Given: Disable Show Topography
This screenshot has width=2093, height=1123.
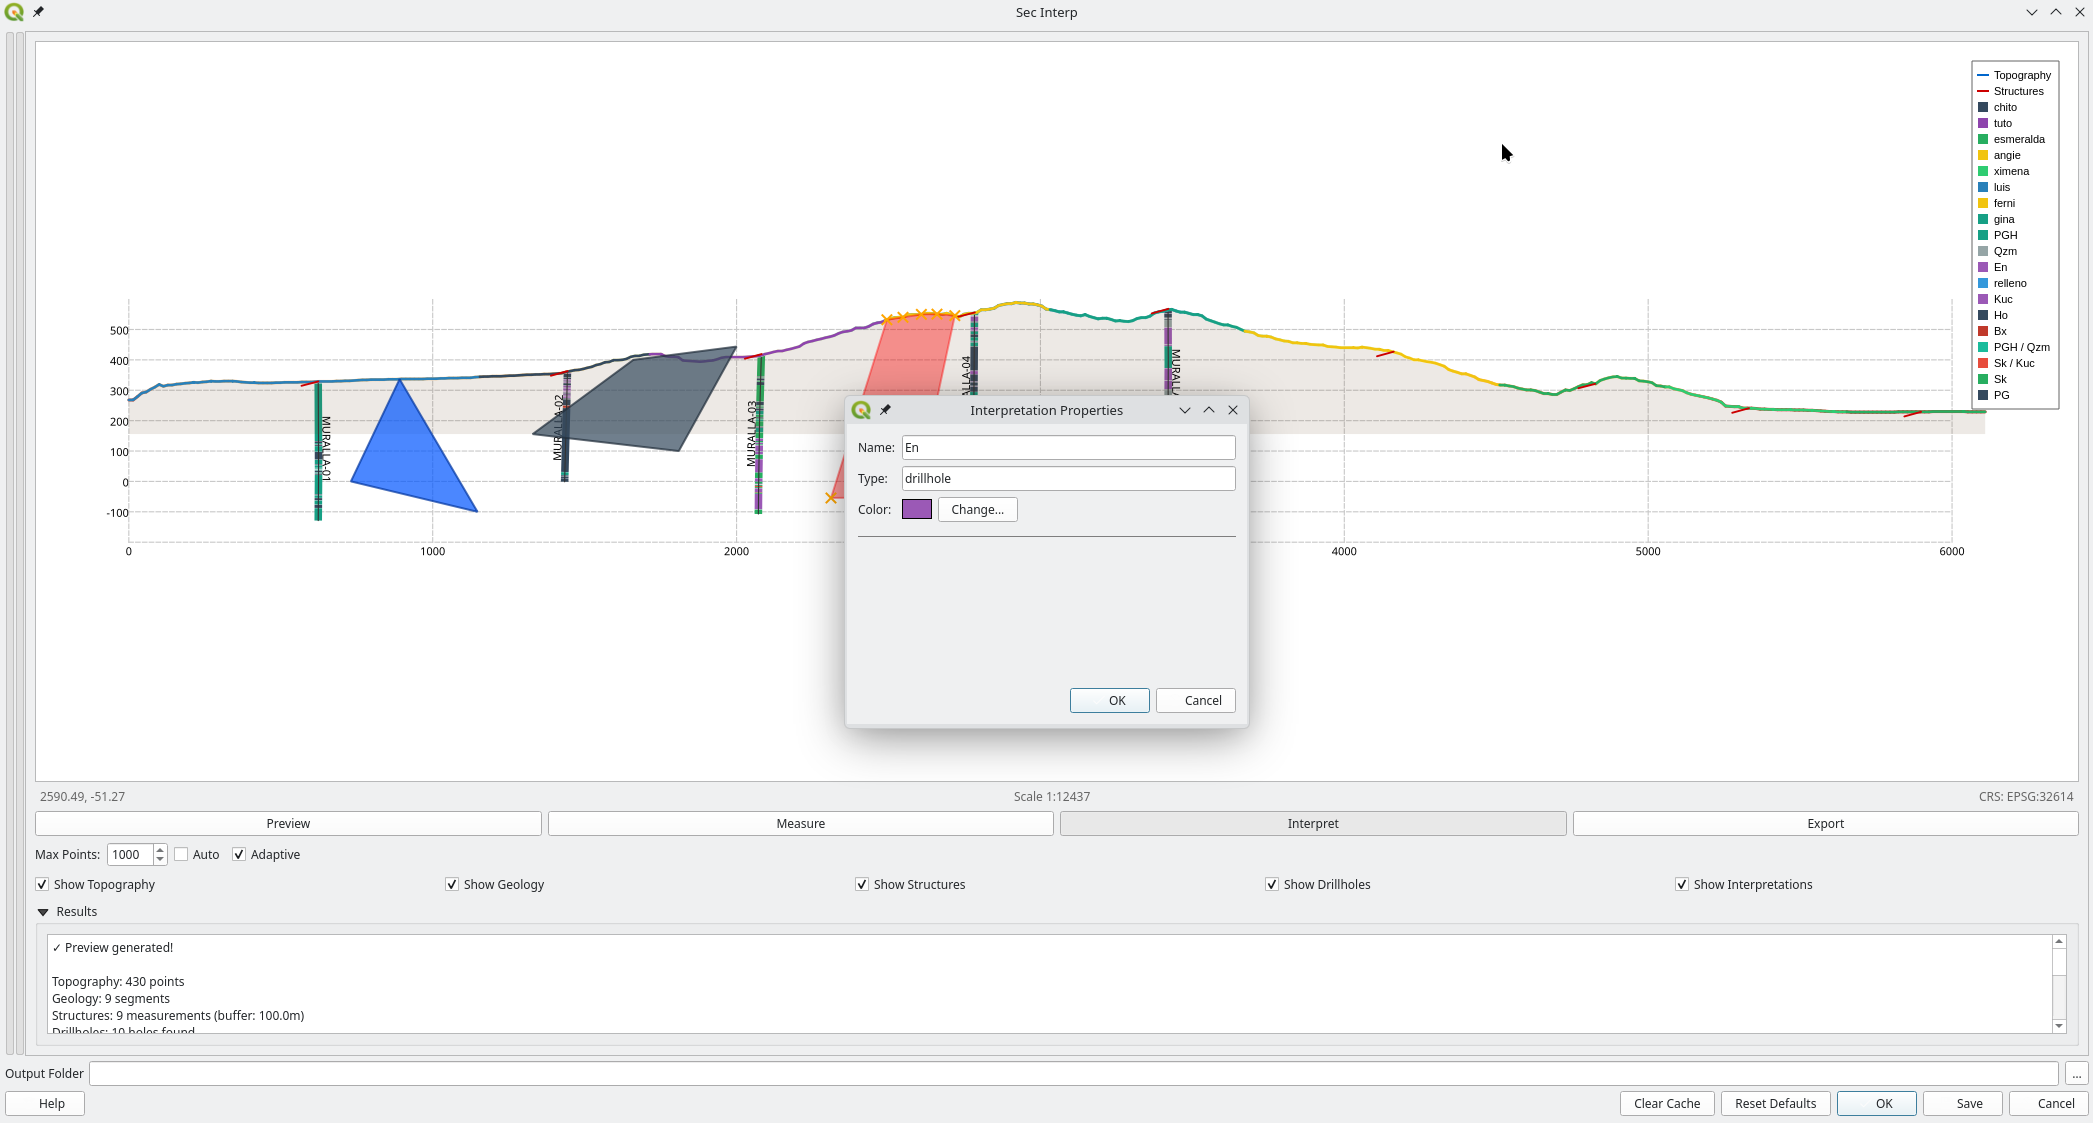Looking at the screenshot, I should (x=42, y=884).
